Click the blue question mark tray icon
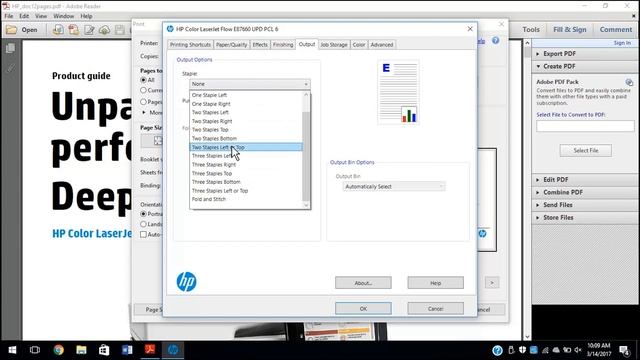 pos(497,350)
